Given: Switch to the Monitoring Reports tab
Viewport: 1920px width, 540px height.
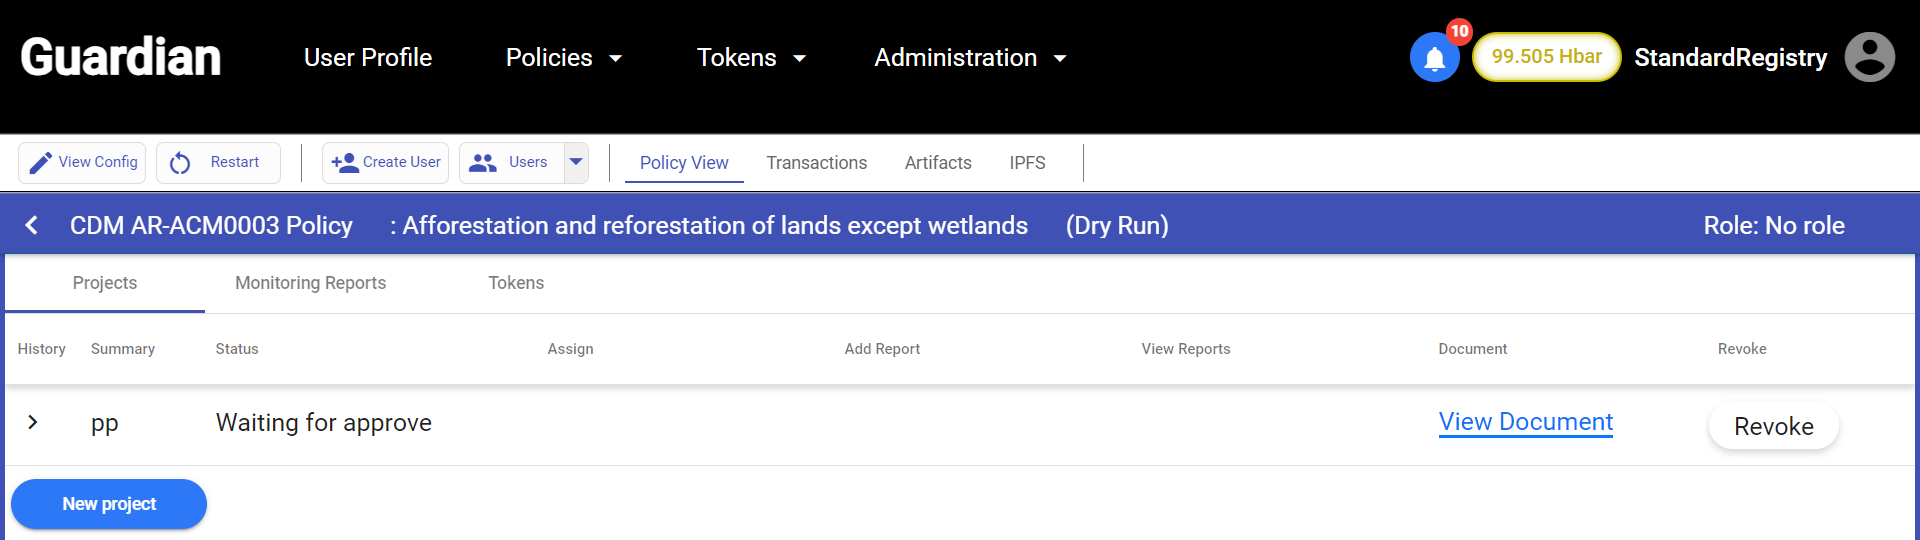Looking at the screenshot, I should (x=310, y=283).
